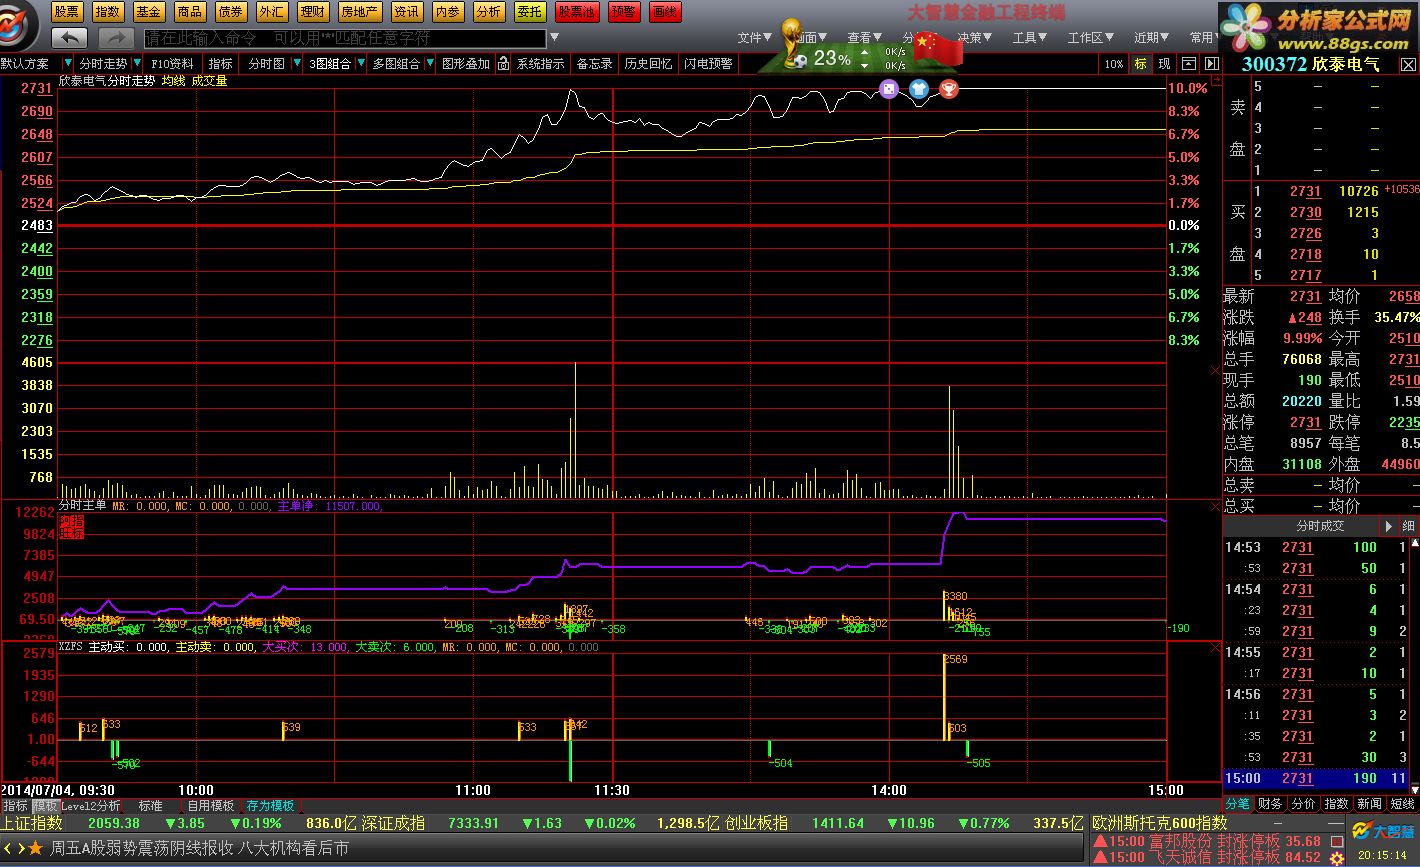Open the 房地产 toolbar button

pyautogui.click(x=360, y=12)
